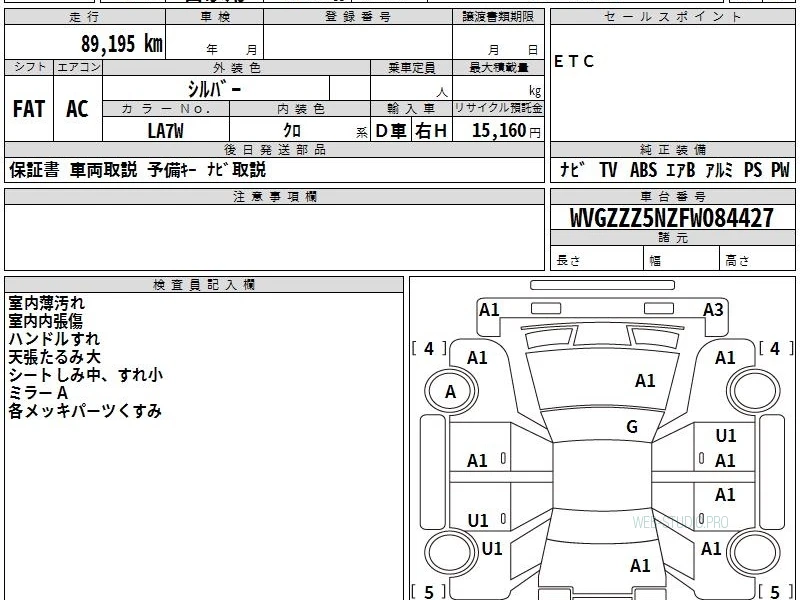Select the ミラーA inspector note
Image resolution: width=800 pixels, height=600 pixels.
tap(38, 393)
